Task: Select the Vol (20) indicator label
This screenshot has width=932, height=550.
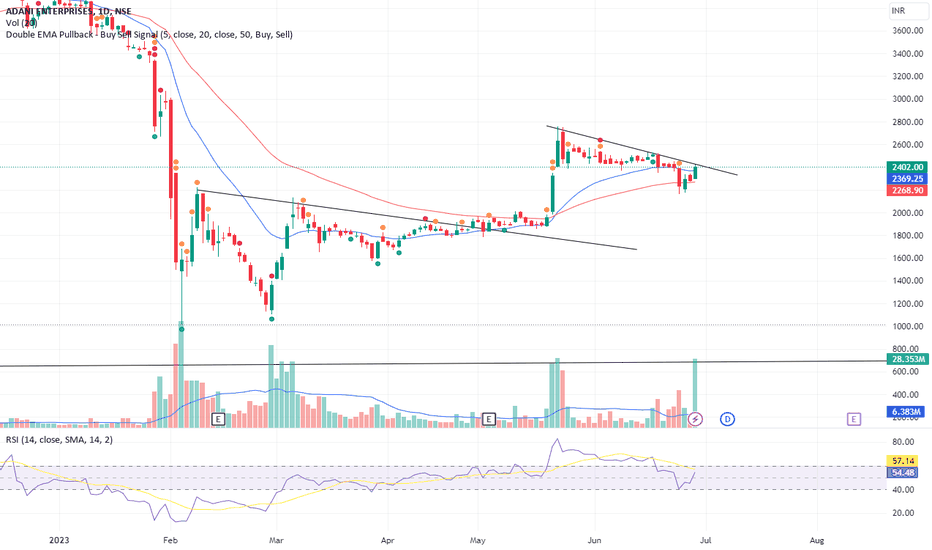Action: (x=21, y=23)
